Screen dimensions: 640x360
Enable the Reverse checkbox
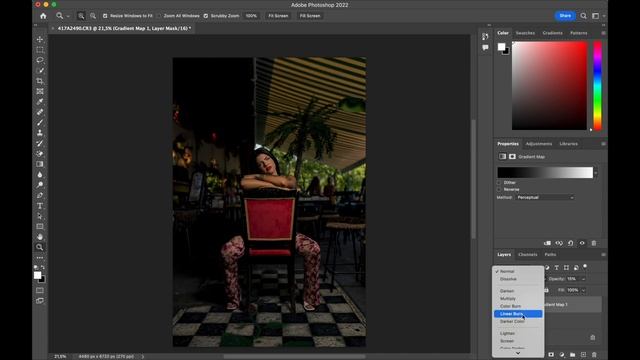(499, 189)
